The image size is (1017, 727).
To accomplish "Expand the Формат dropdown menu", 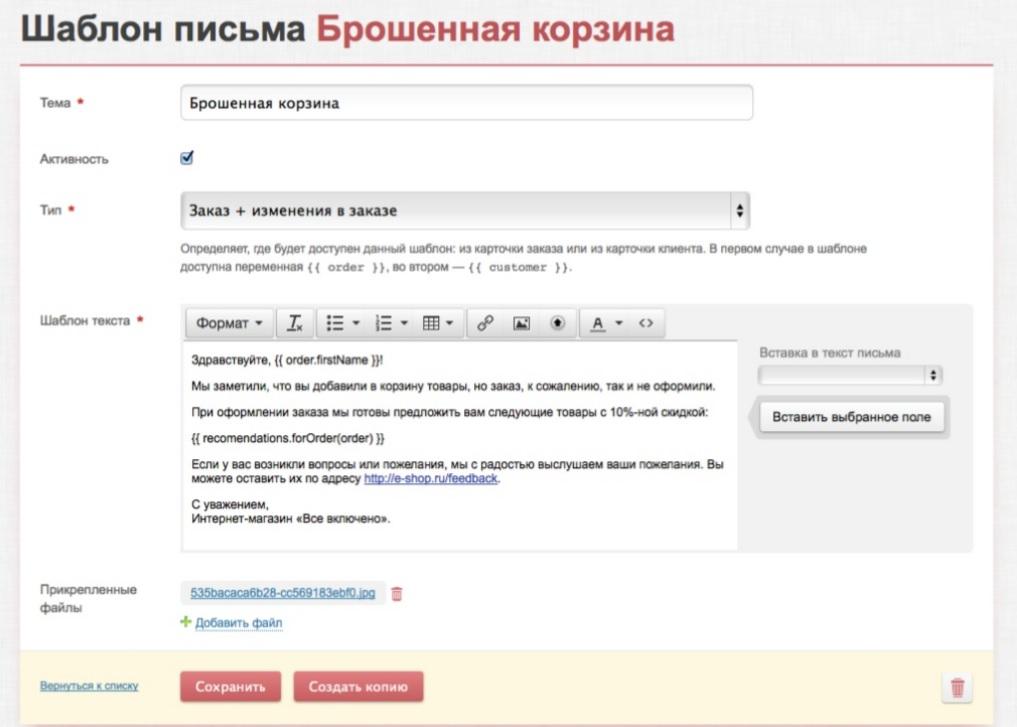I will (x=229, y=323).
